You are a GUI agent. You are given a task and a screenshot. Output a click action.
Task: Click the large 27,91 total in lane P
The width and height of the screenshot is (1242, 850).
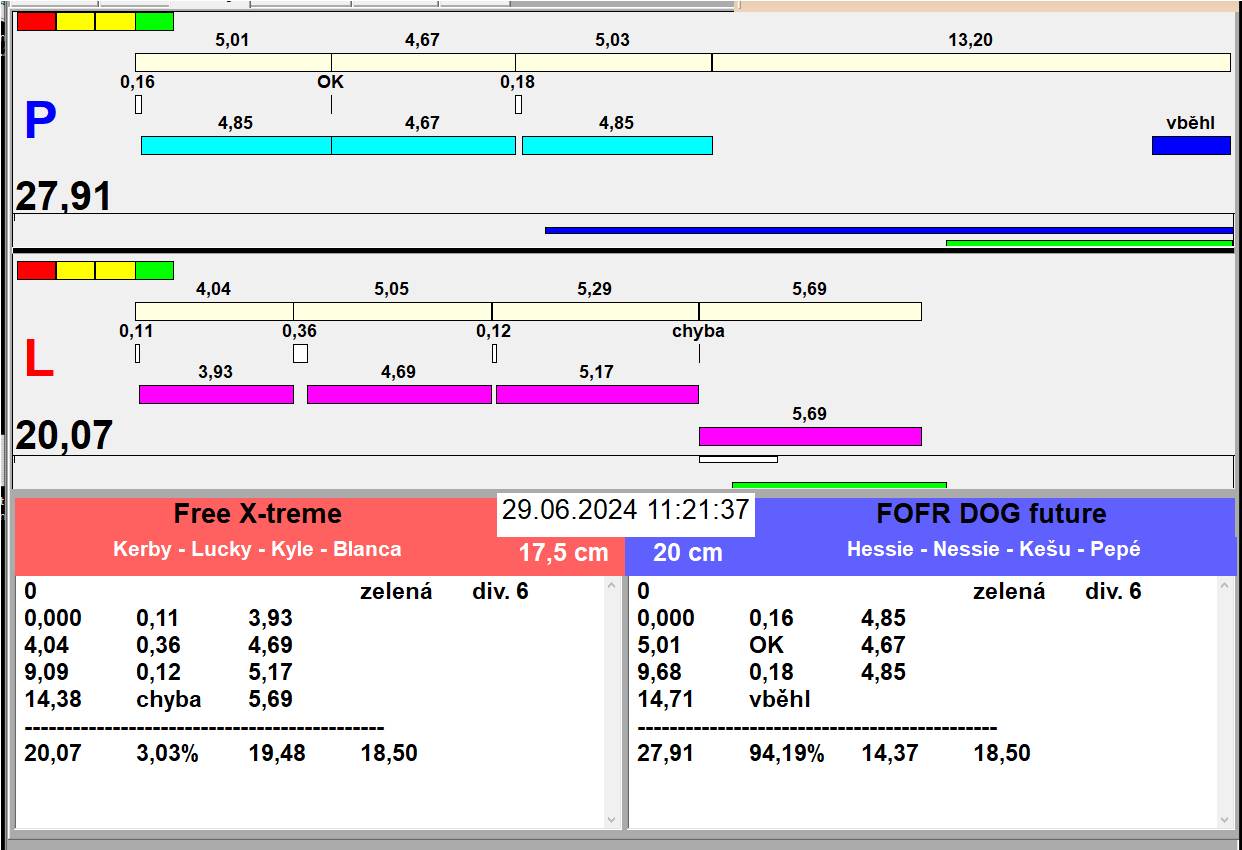tap(63, 196)
